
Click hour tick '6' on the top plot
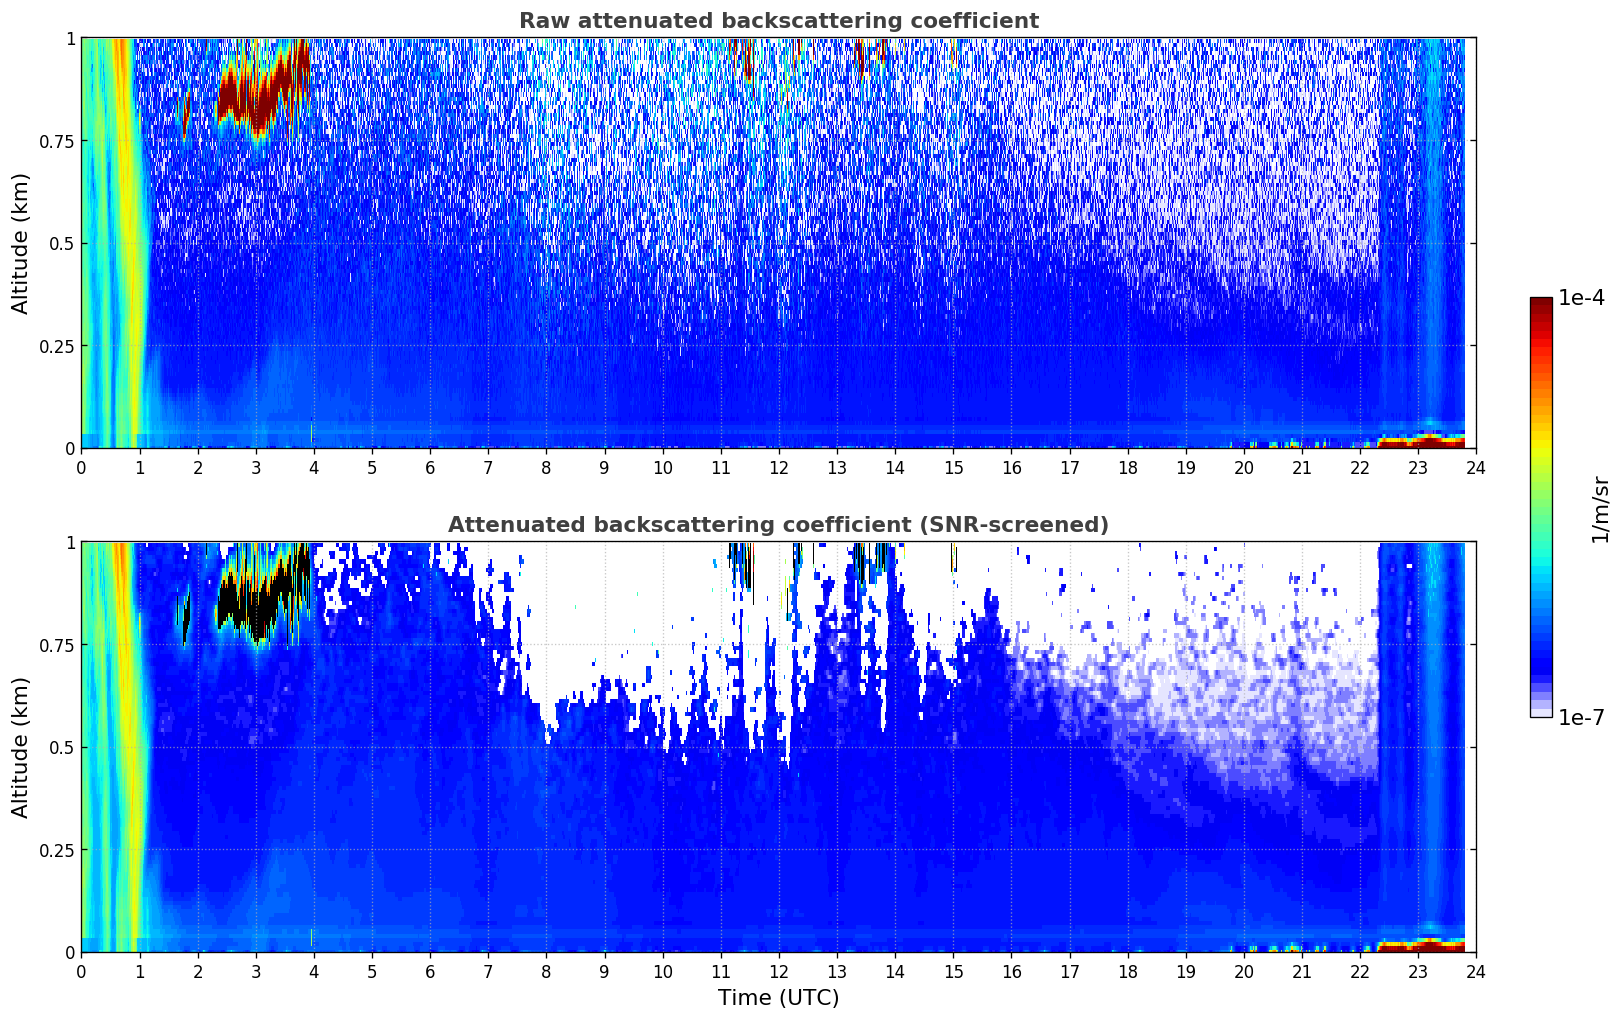[x=430, y=467]
